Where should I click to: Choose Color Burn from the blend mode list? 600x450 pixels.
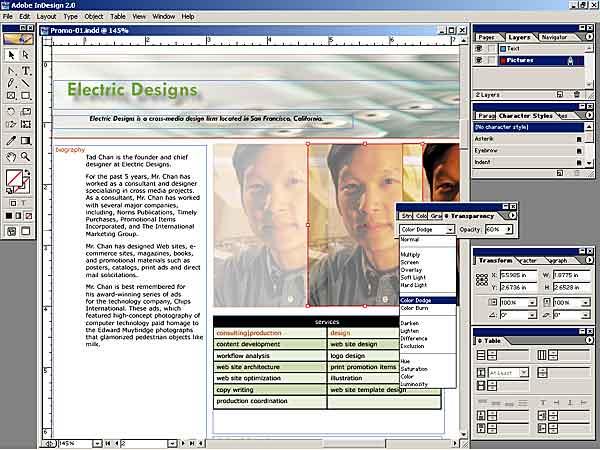(x=416, y=308)
